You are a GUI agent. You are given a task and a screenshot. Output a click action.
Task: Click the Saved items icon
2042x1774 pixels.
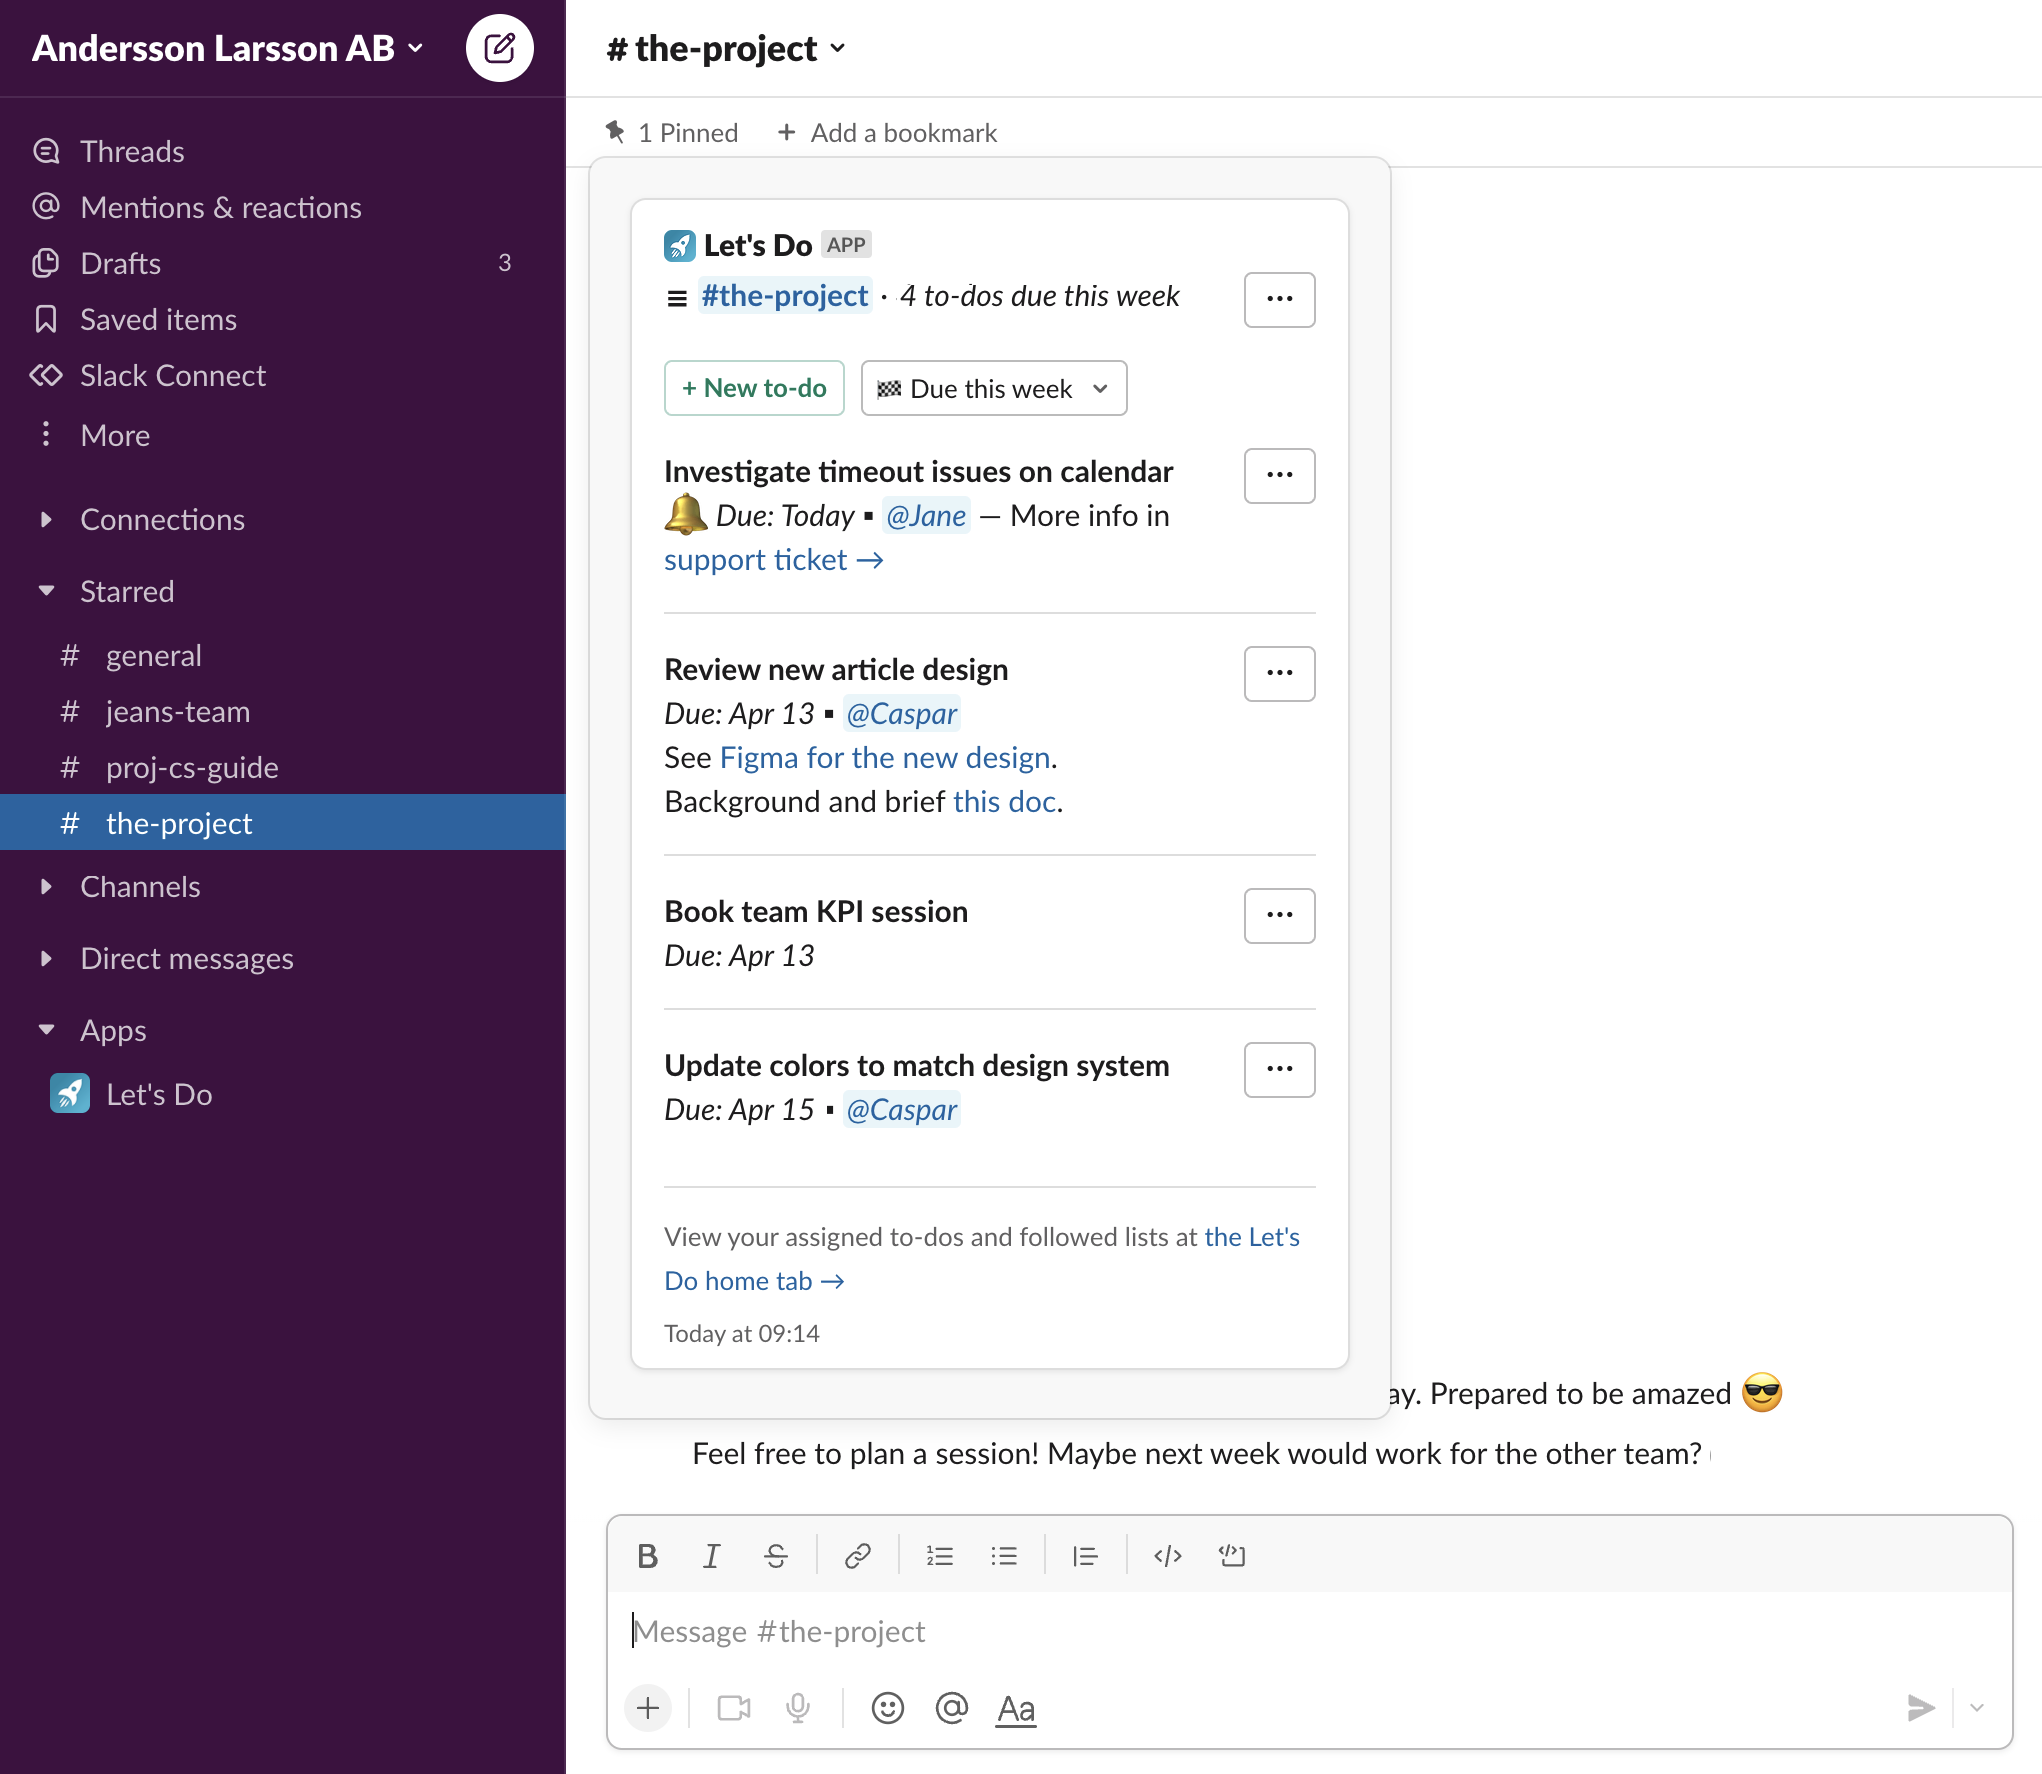(47, 319)
